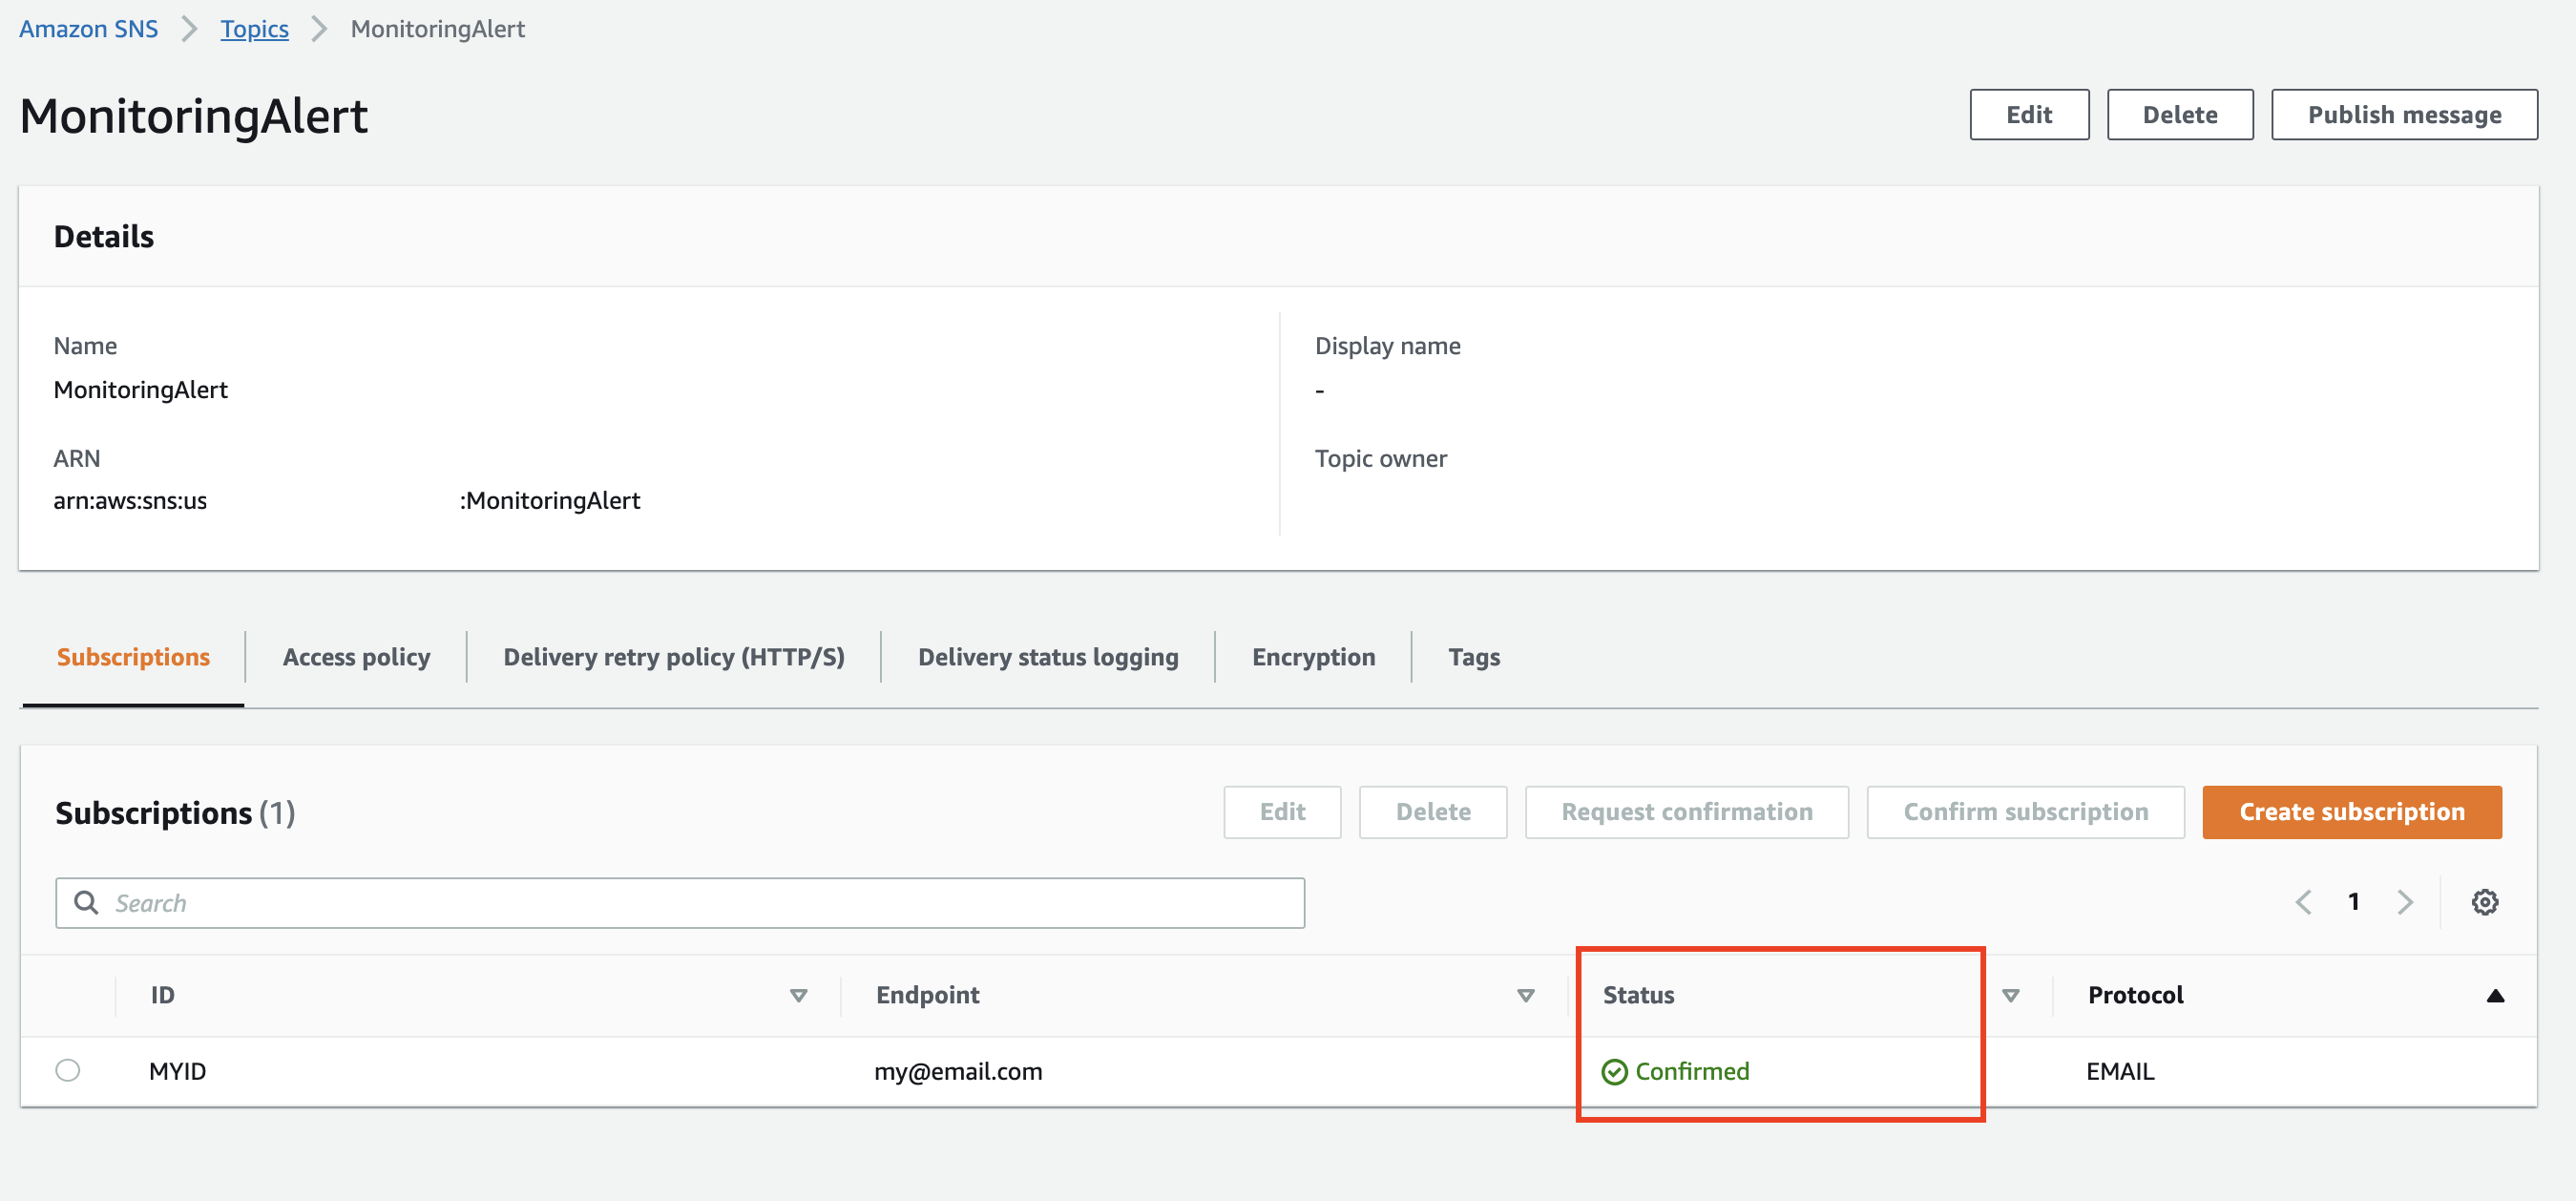Screen dimensions: 2576x1201
Task: Click the Create subscription button
Action: 2351,812
